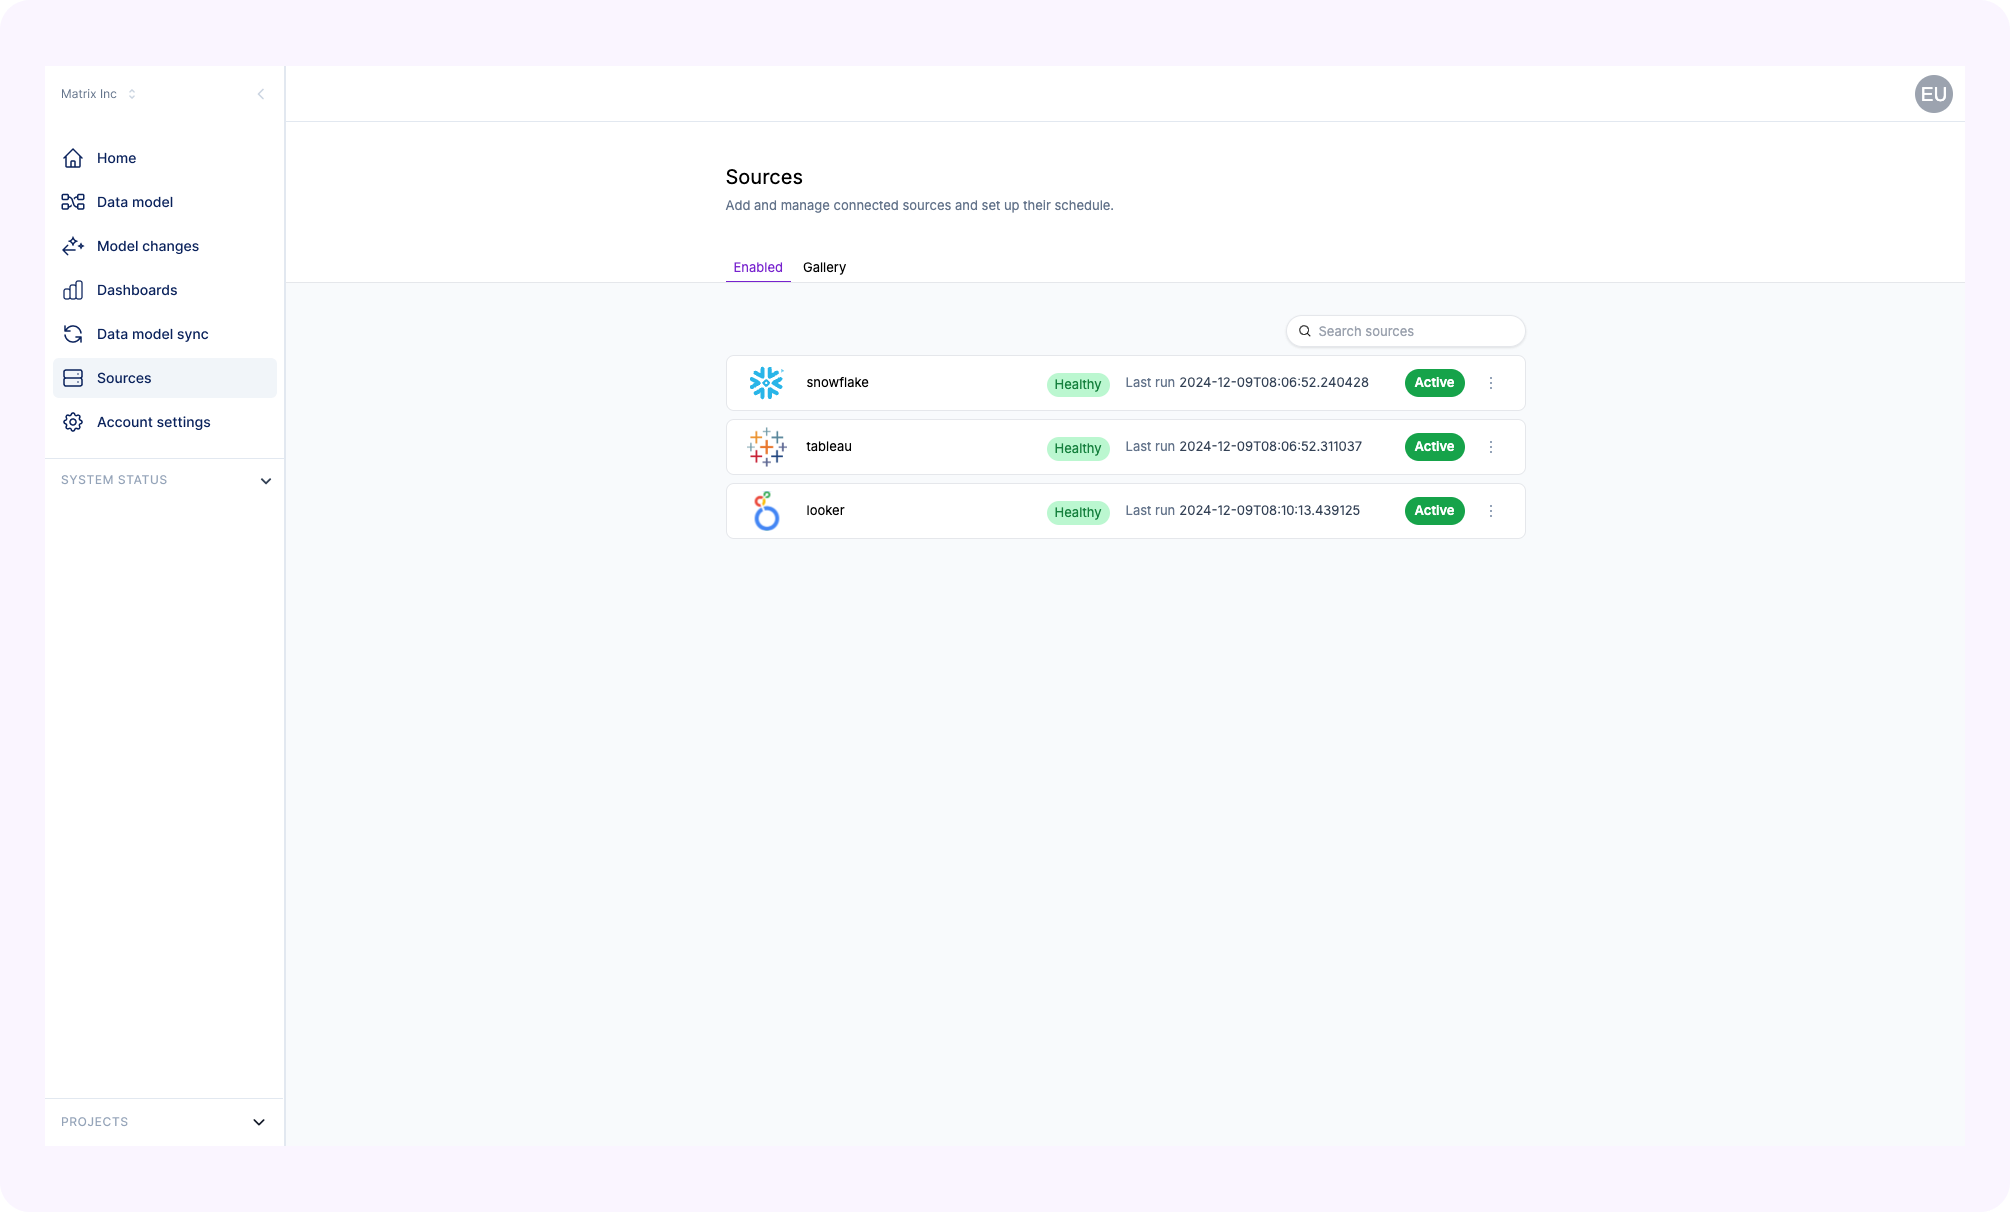Toggle the snowflake Active status badge
The height and width of the screenshot is (1212, 2010).
point(1434,383)
